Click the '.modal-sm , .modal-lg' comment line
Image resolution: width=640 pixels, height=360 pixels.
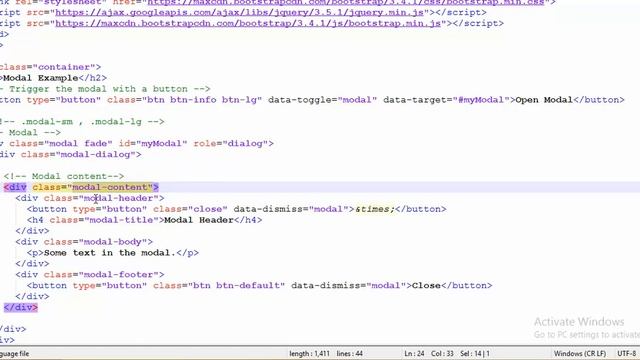[x=82, y=122]
